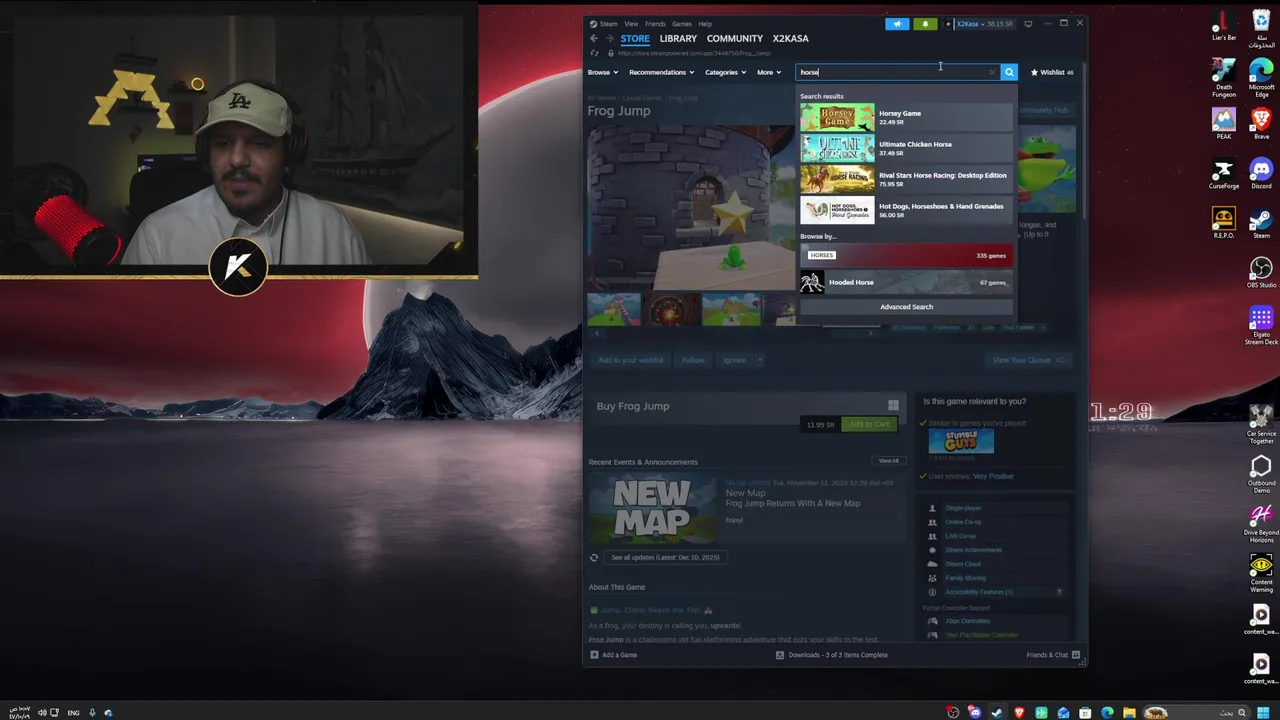The image size is (1280, 720).
Task: Expand the Categories dropdown
Action: click(x=725, y=72)
